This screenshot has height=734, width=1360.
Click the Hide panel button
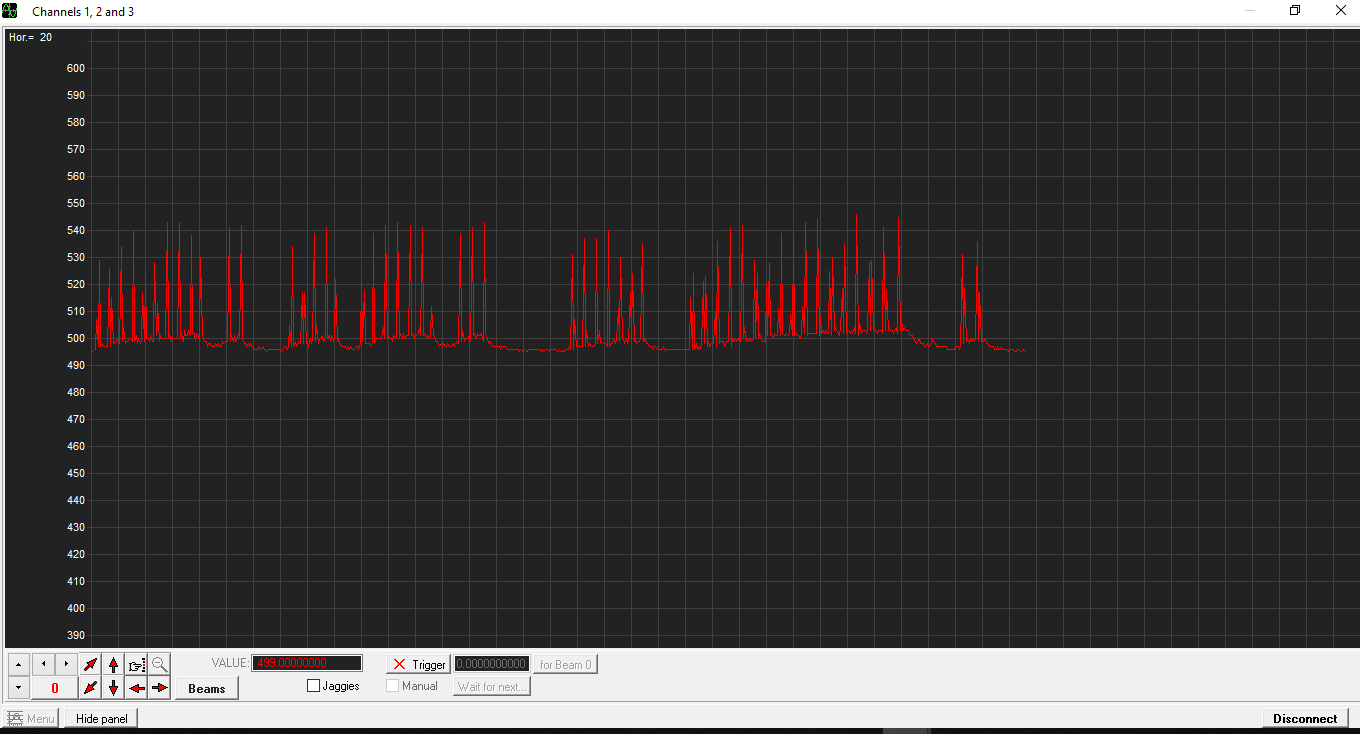[102, 718]
